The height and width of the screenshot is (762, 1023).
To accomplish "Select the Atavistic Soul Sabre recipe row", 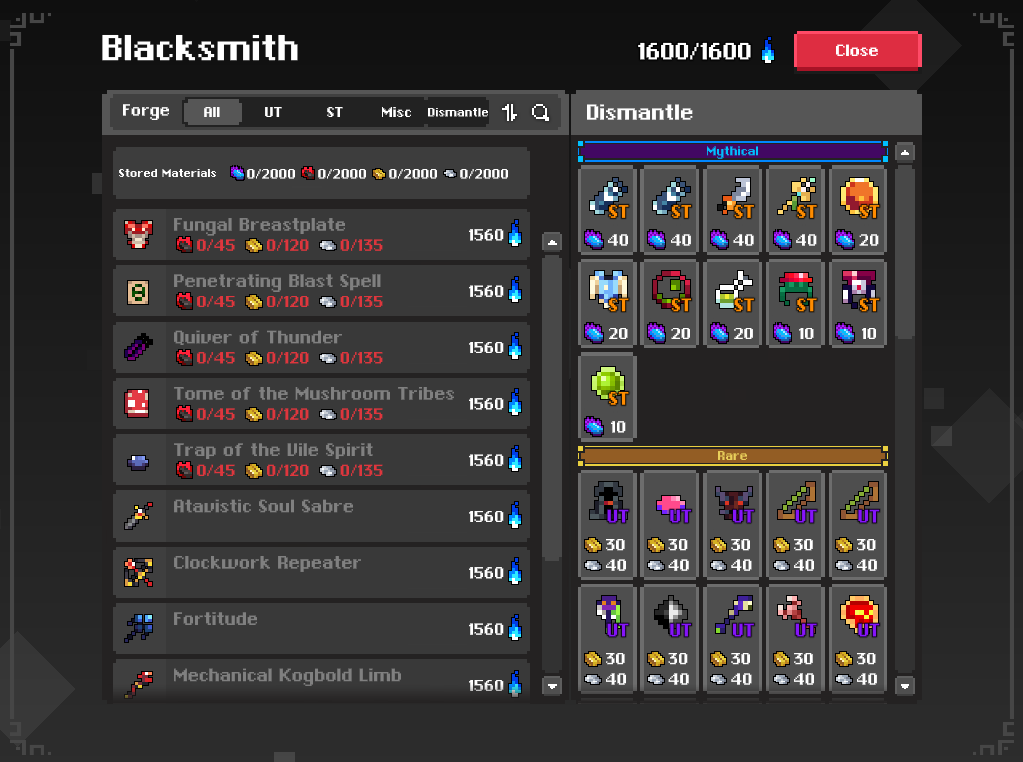I will [321, 517].
